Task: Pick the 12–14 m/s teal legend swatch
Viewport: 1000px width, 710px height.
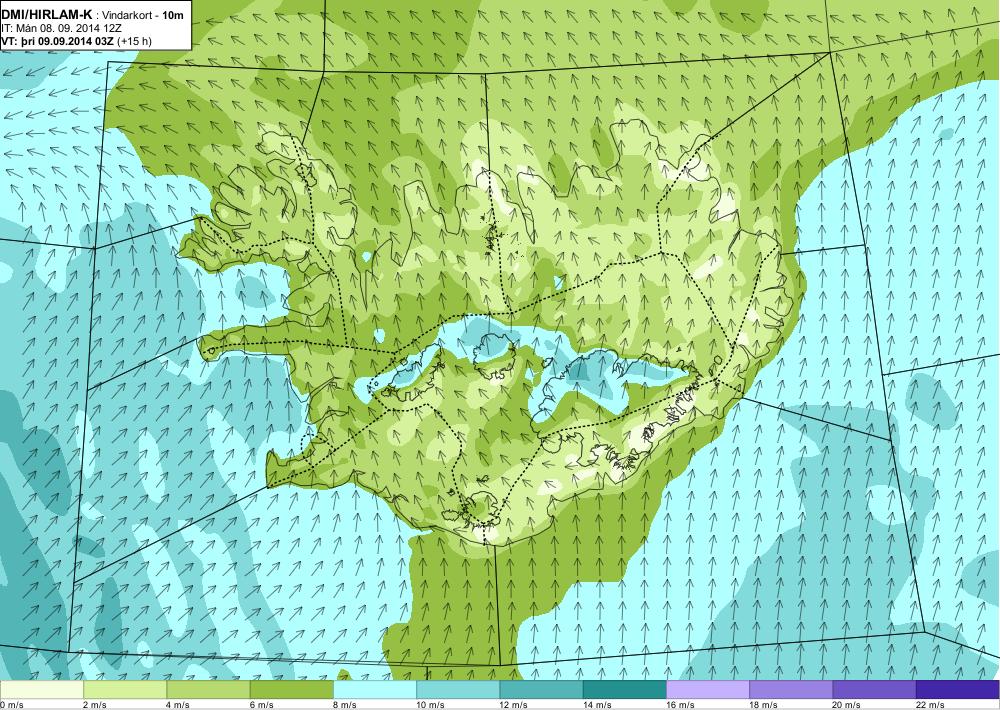Action: [541, 690]
